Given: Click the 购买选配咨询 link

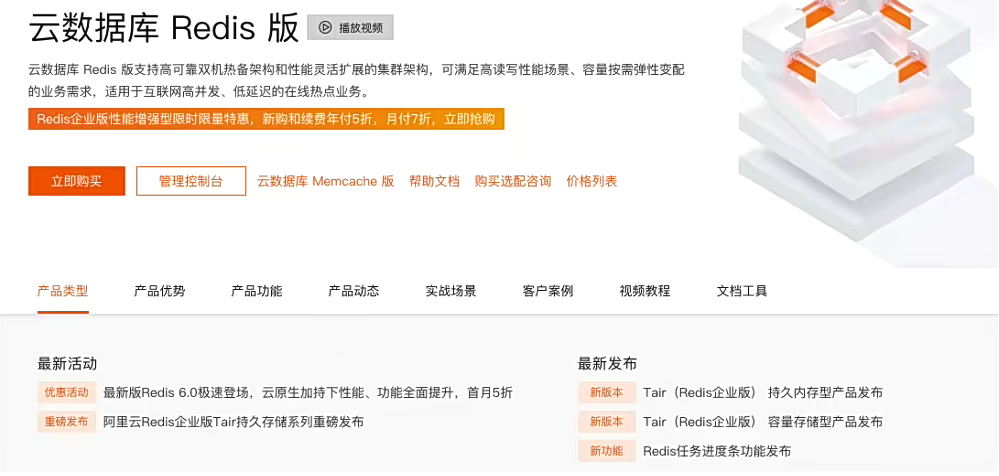Looking at the screenshot, I should click(x=513, y=181).
